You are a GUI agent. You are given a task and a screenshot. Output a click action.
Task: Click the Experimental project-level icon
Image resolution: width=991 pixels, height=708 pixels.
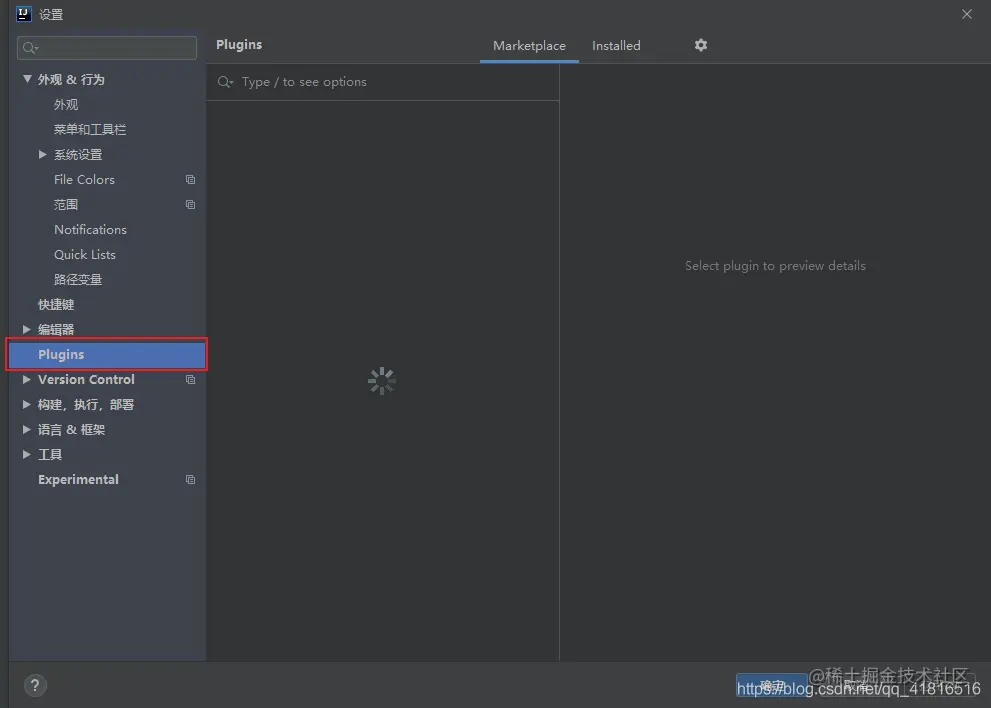(x=190, y=480)
